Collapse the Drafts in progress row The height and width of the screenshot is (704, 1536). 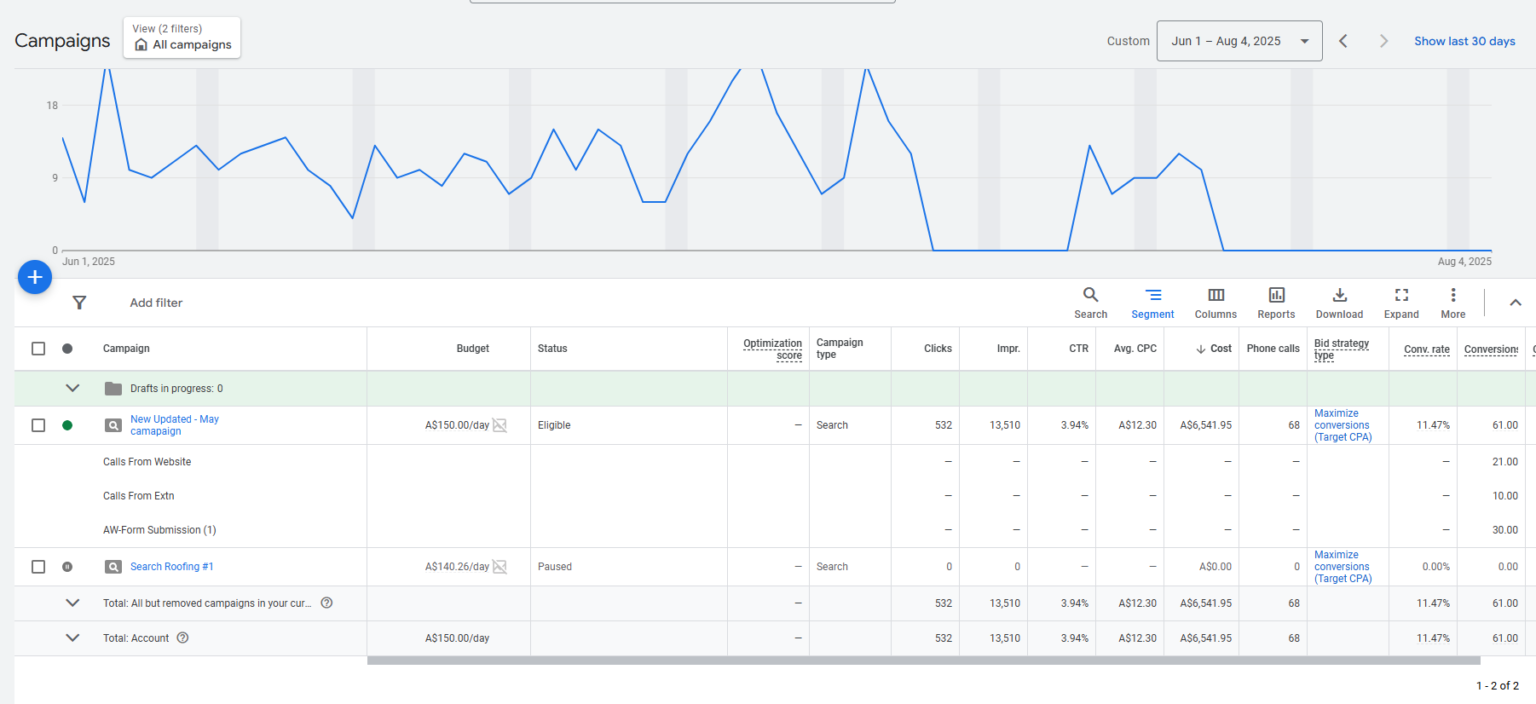[72, 388]
